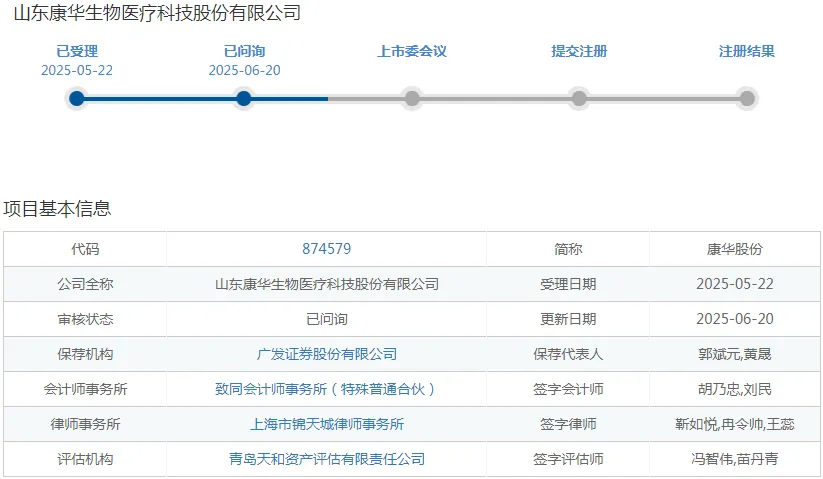Click the 靳如悦,冉令帅,王蕊 lawyers cell
823x479 pixels.
pyautogui.click(x=735, y=424)
